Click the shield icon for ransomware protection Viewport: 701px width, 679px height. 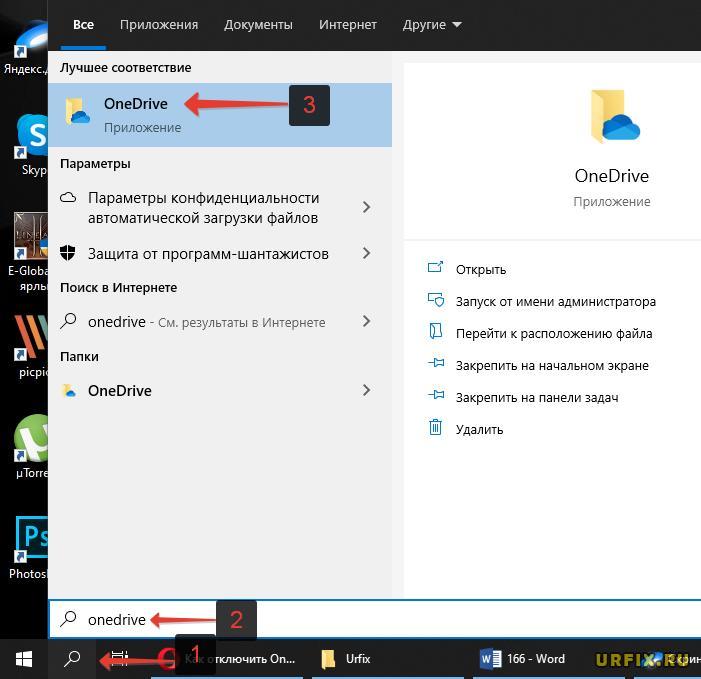68,253
